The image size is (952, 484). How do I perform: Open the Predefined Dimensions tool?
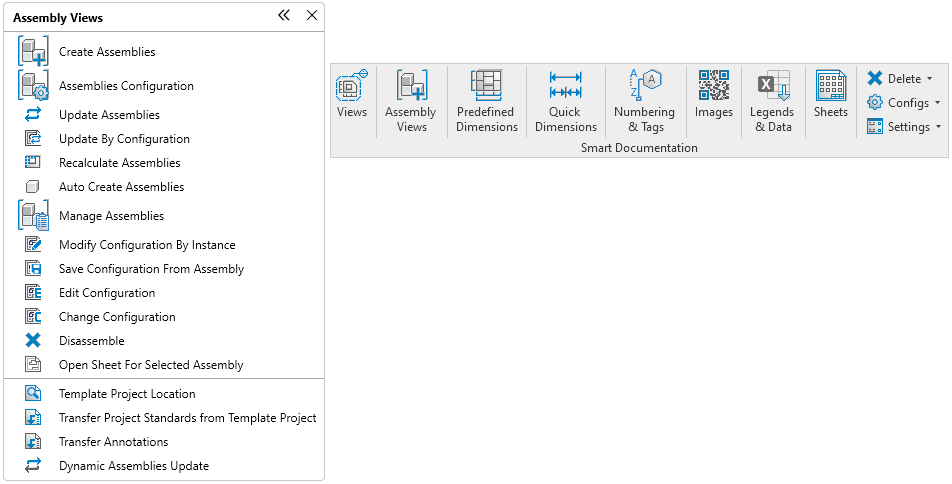(x=487, y=85)
